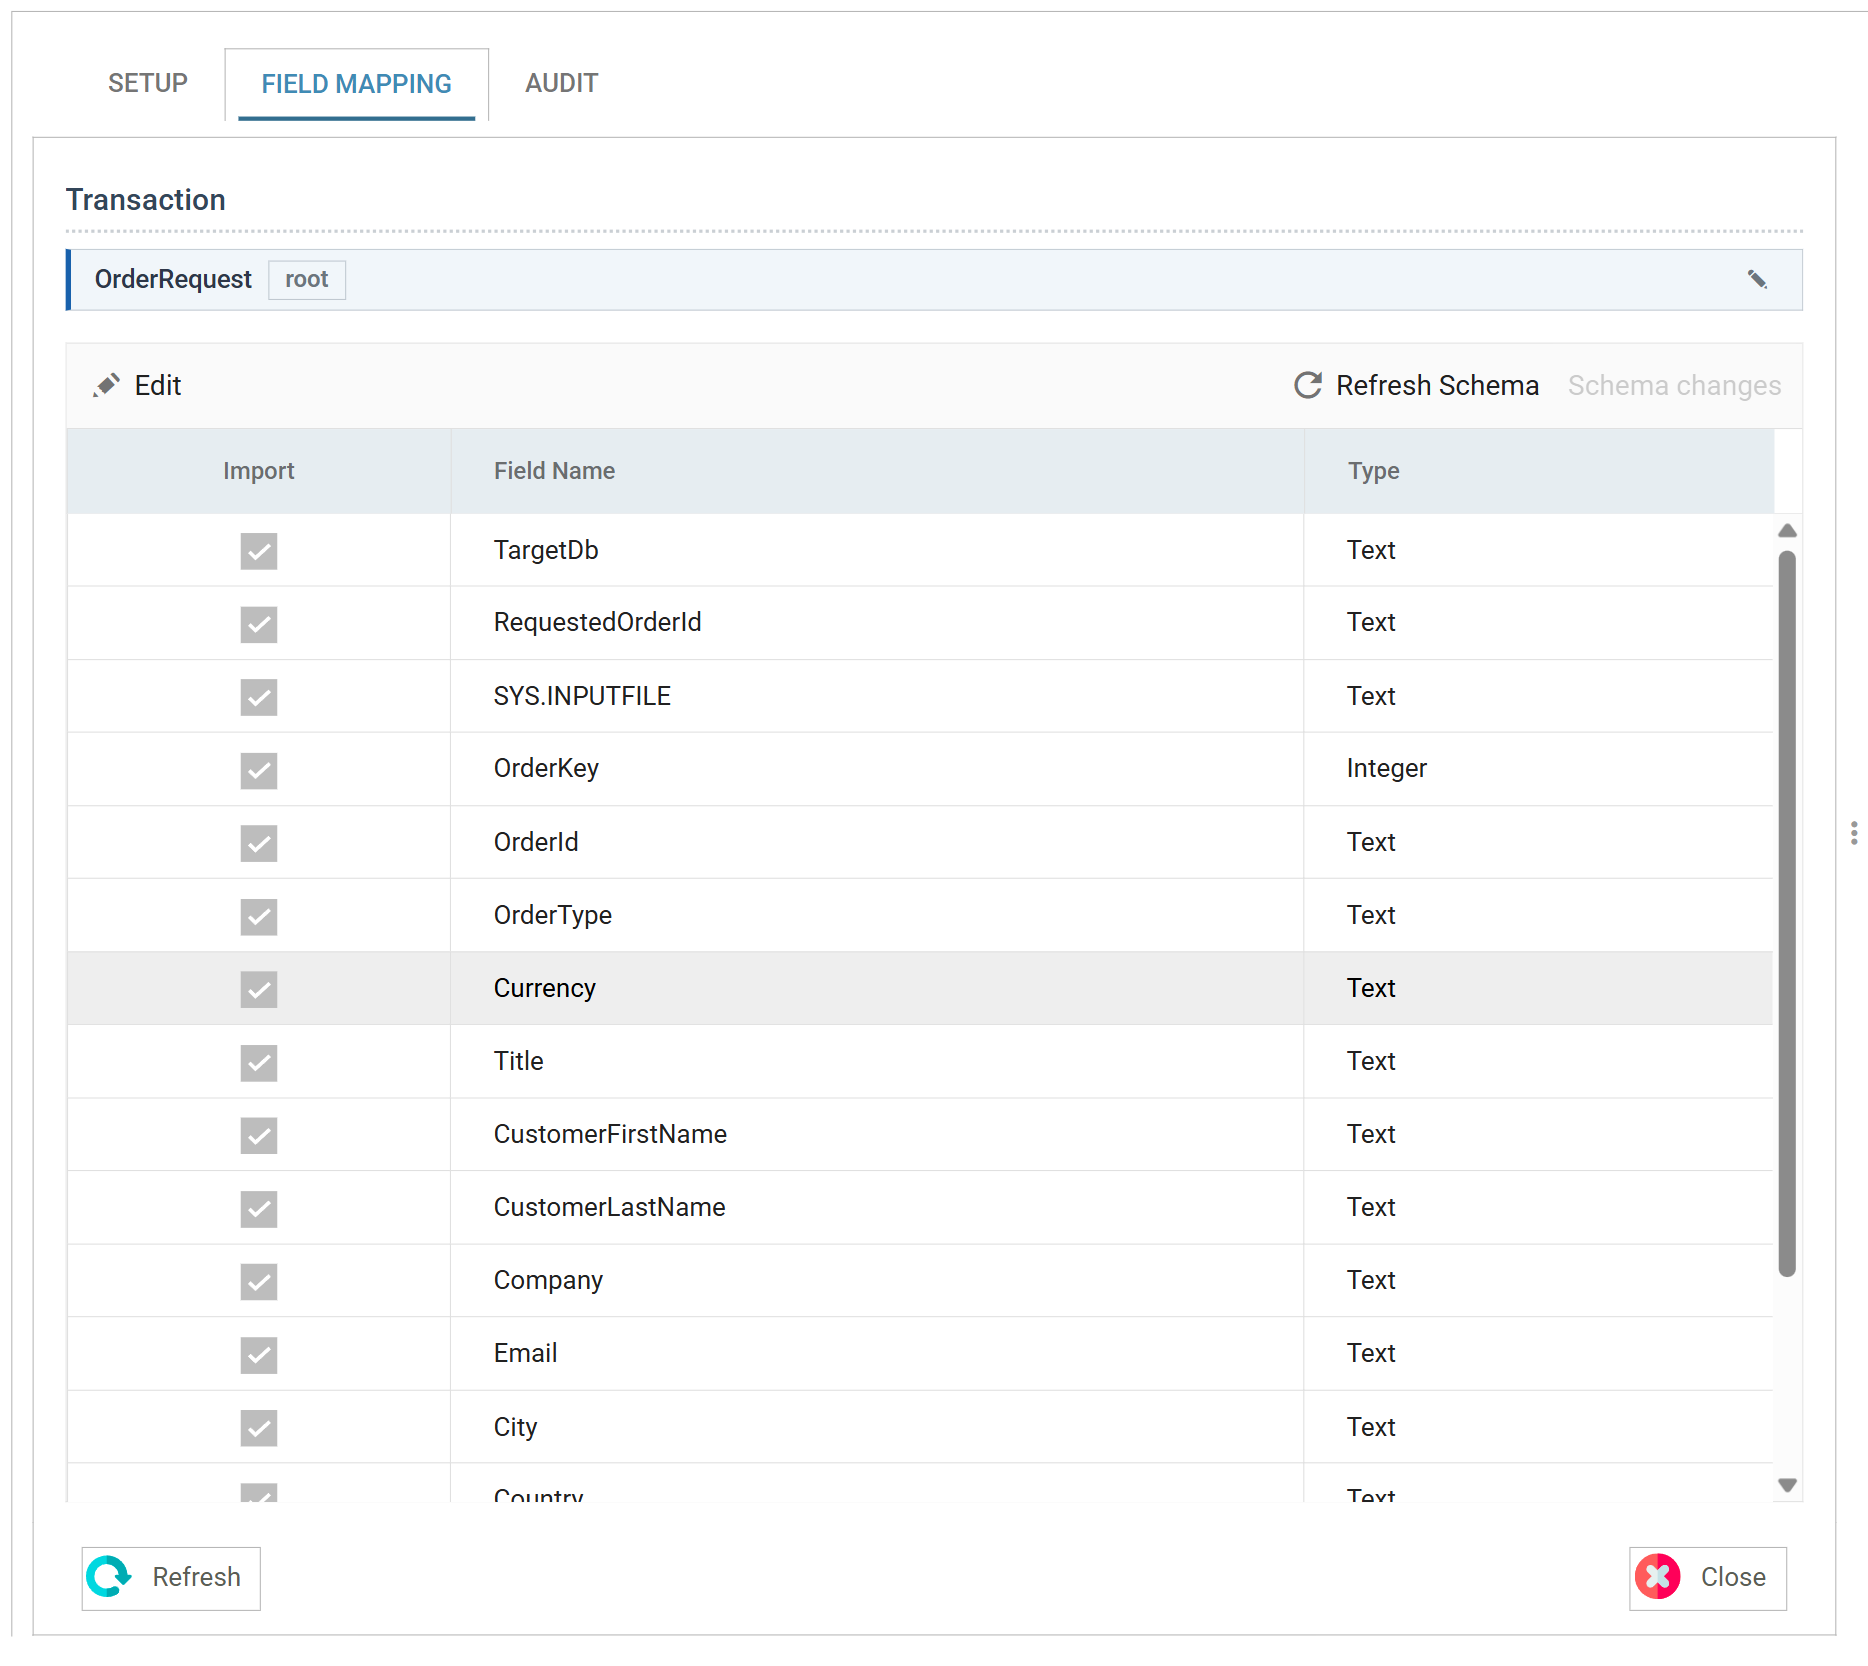The height and width of the screenshot is (1666, 1868).
Task: Toggle Import checkbox for SYS.INPUTFILE
Action: click(x=259, y=696)
